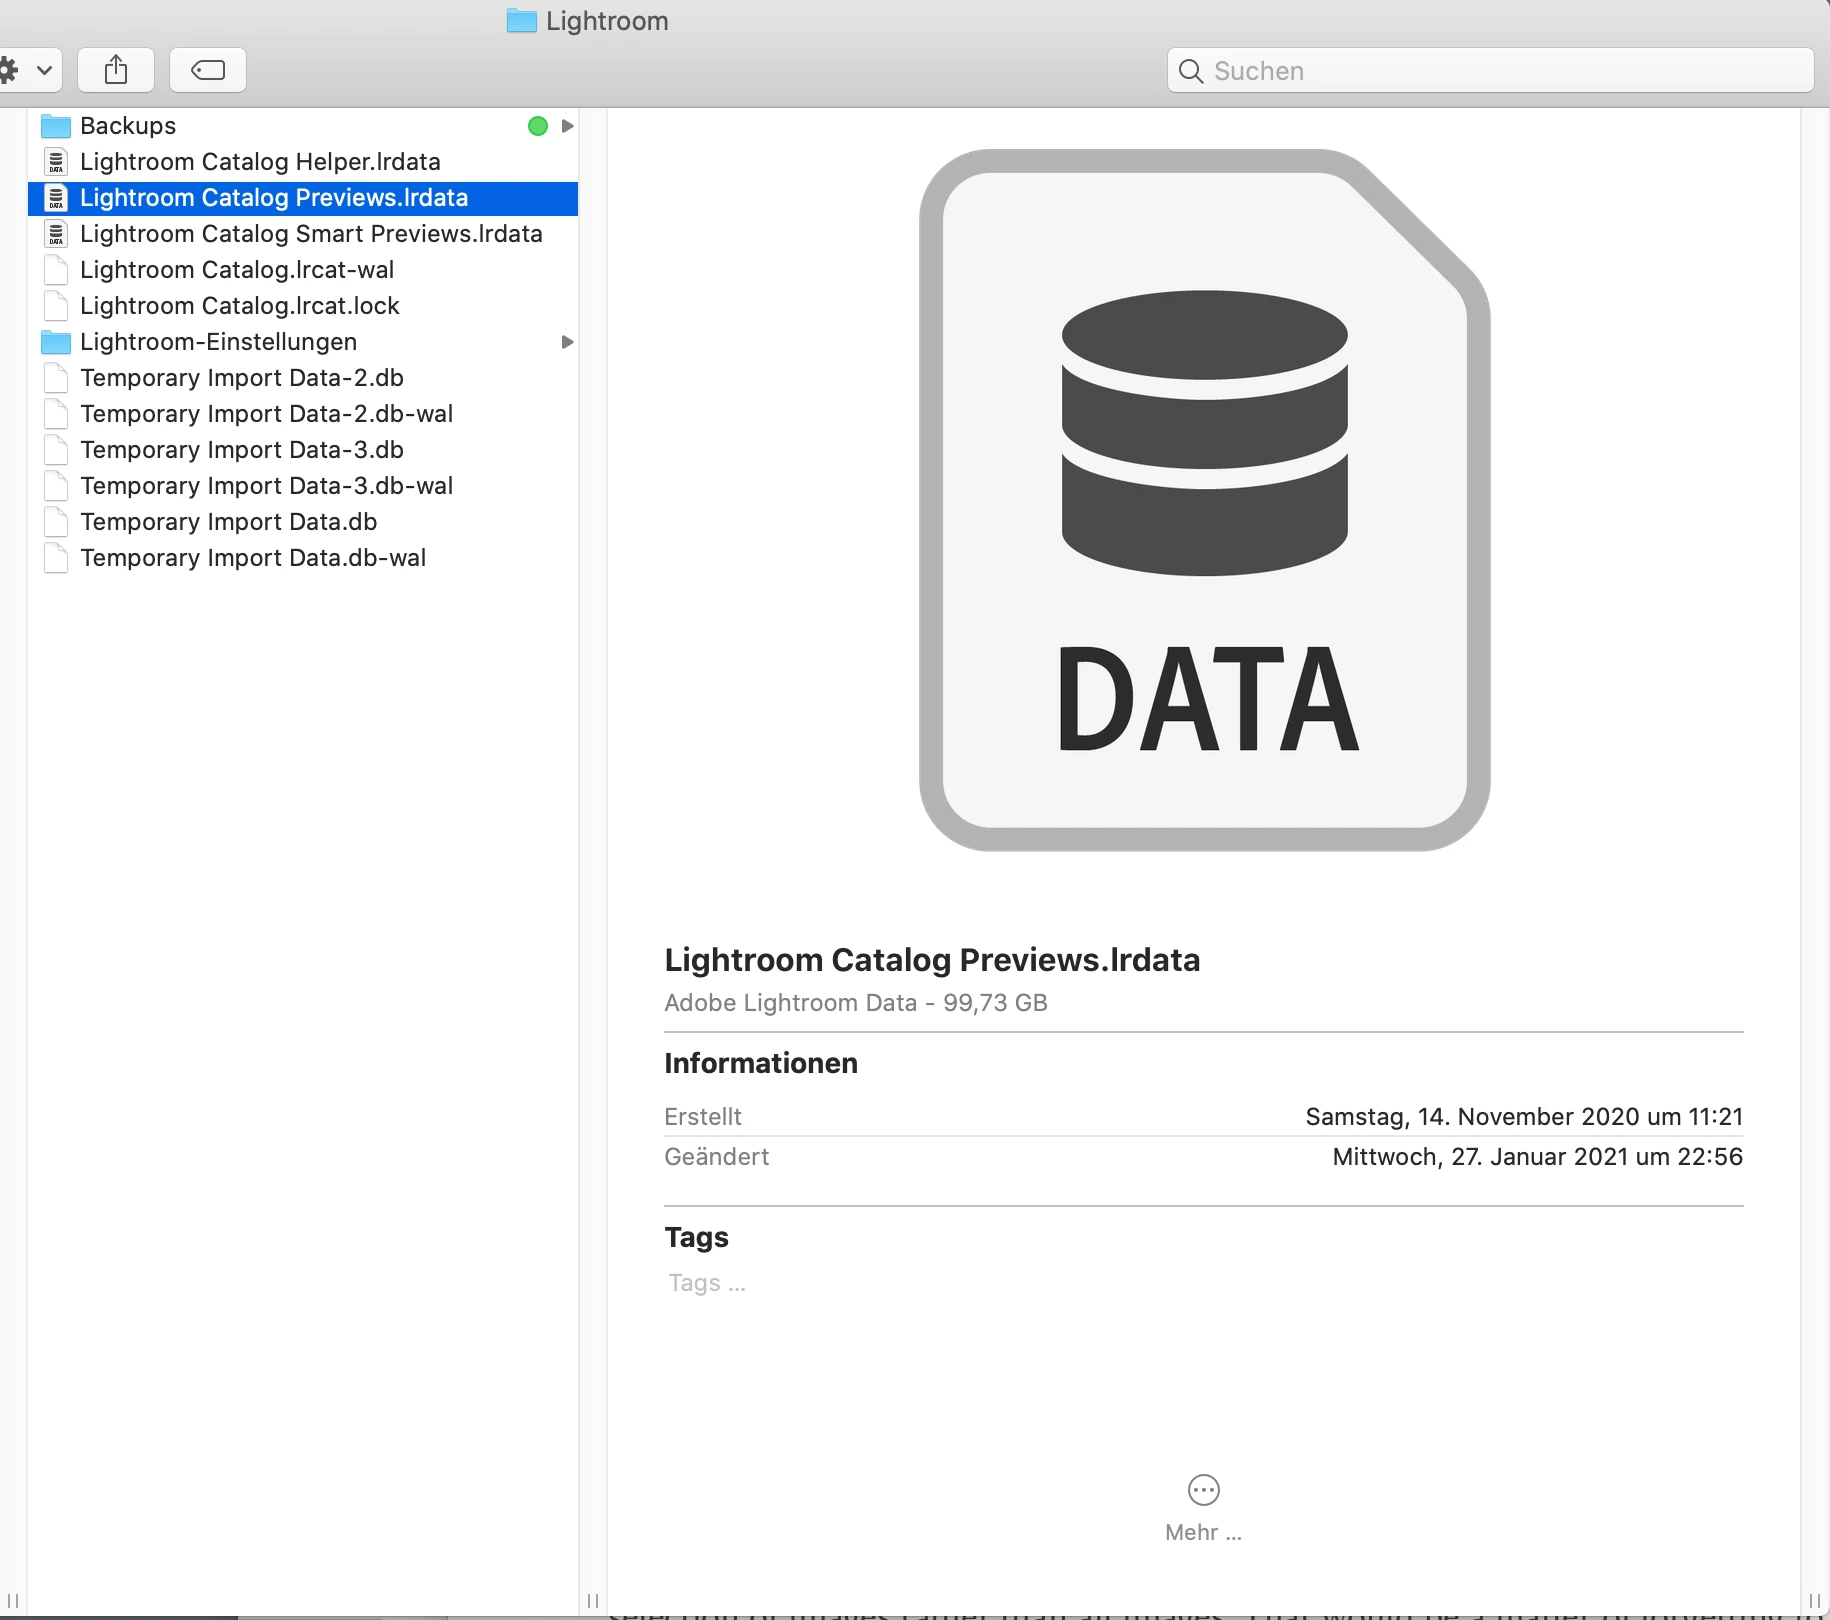This screenshot has width=1830, height=1620.
Task: Click the file icon of Temporary Import Data-3.db-wal
Action: click(x=56, y=486)
